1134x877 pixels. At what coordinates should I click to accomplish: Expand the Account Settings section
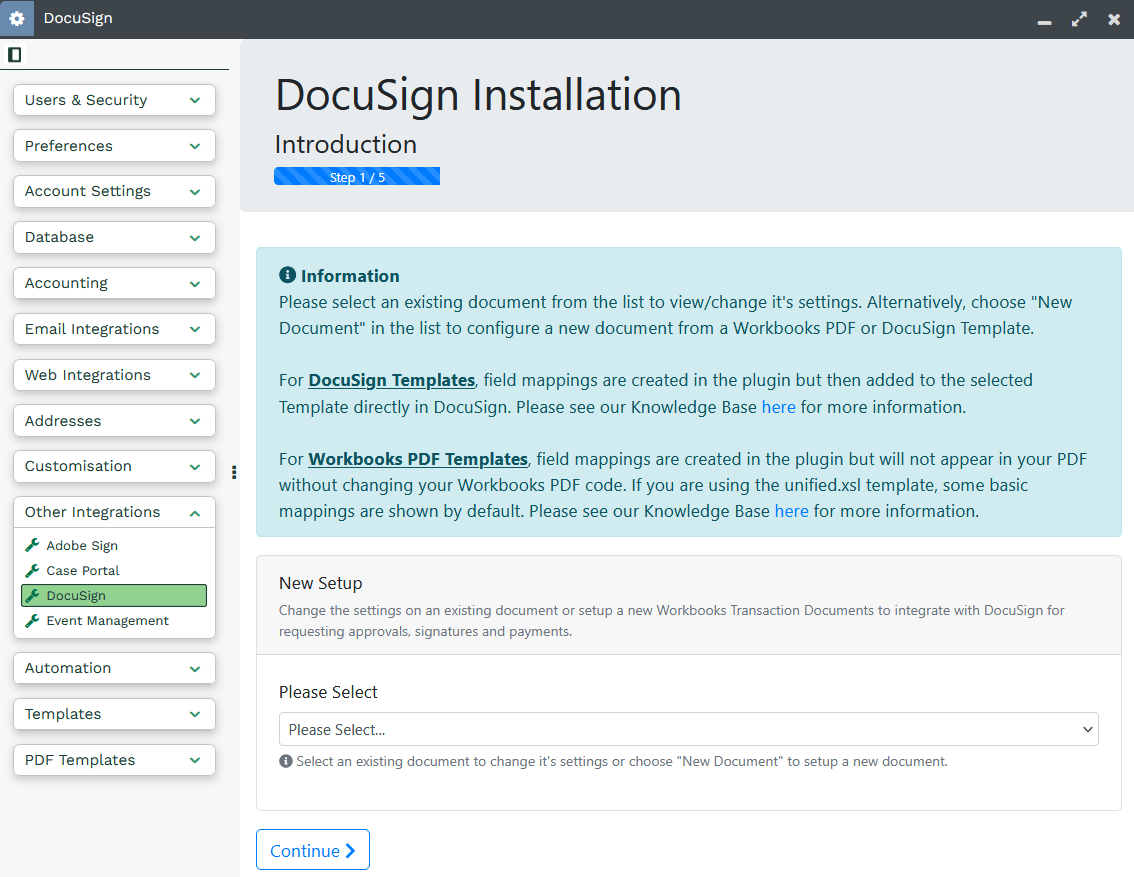[114, 192]
